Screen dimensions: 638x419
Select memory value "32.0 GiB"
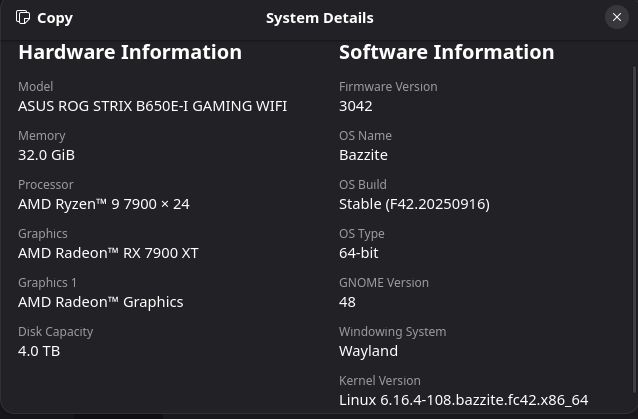click(46, 155)
